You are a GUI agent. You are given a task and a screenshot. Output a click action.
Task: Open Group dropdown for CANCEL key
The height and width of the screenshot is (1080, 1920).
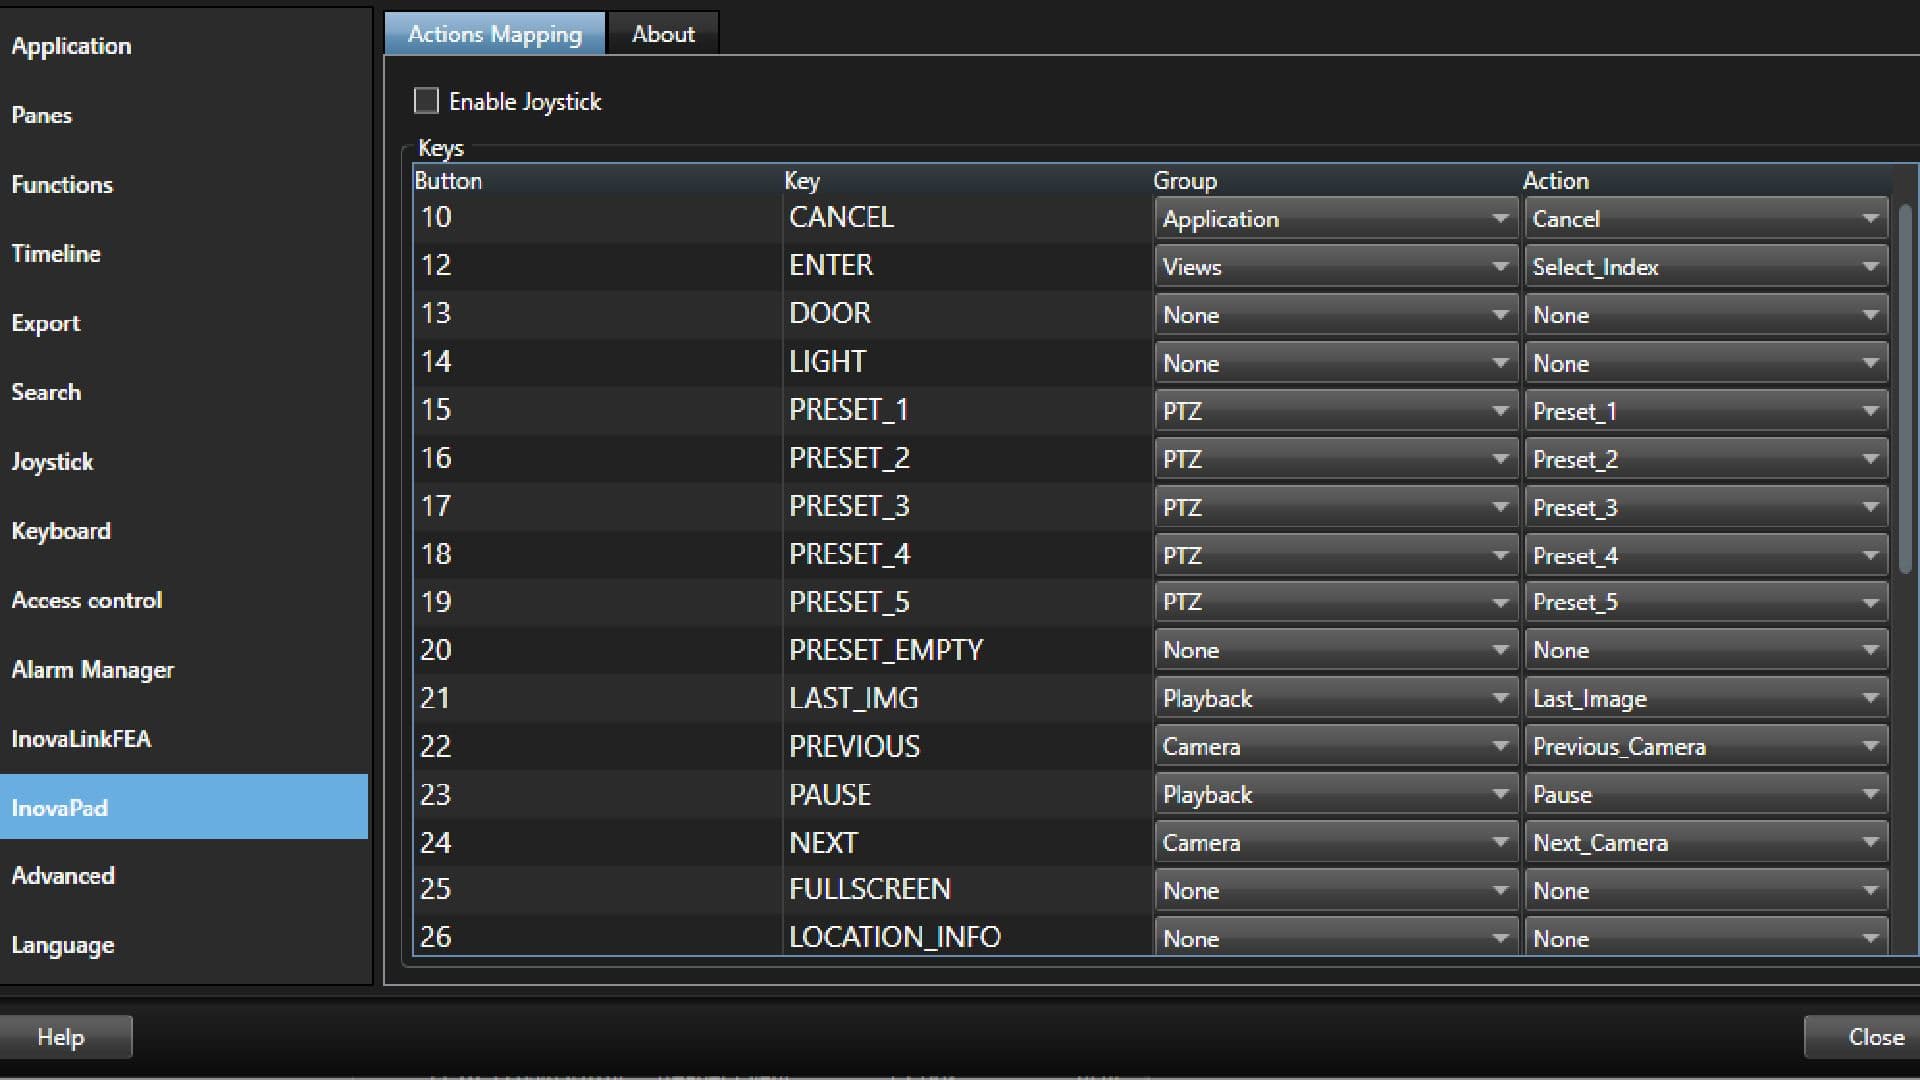click(1335, 219)
